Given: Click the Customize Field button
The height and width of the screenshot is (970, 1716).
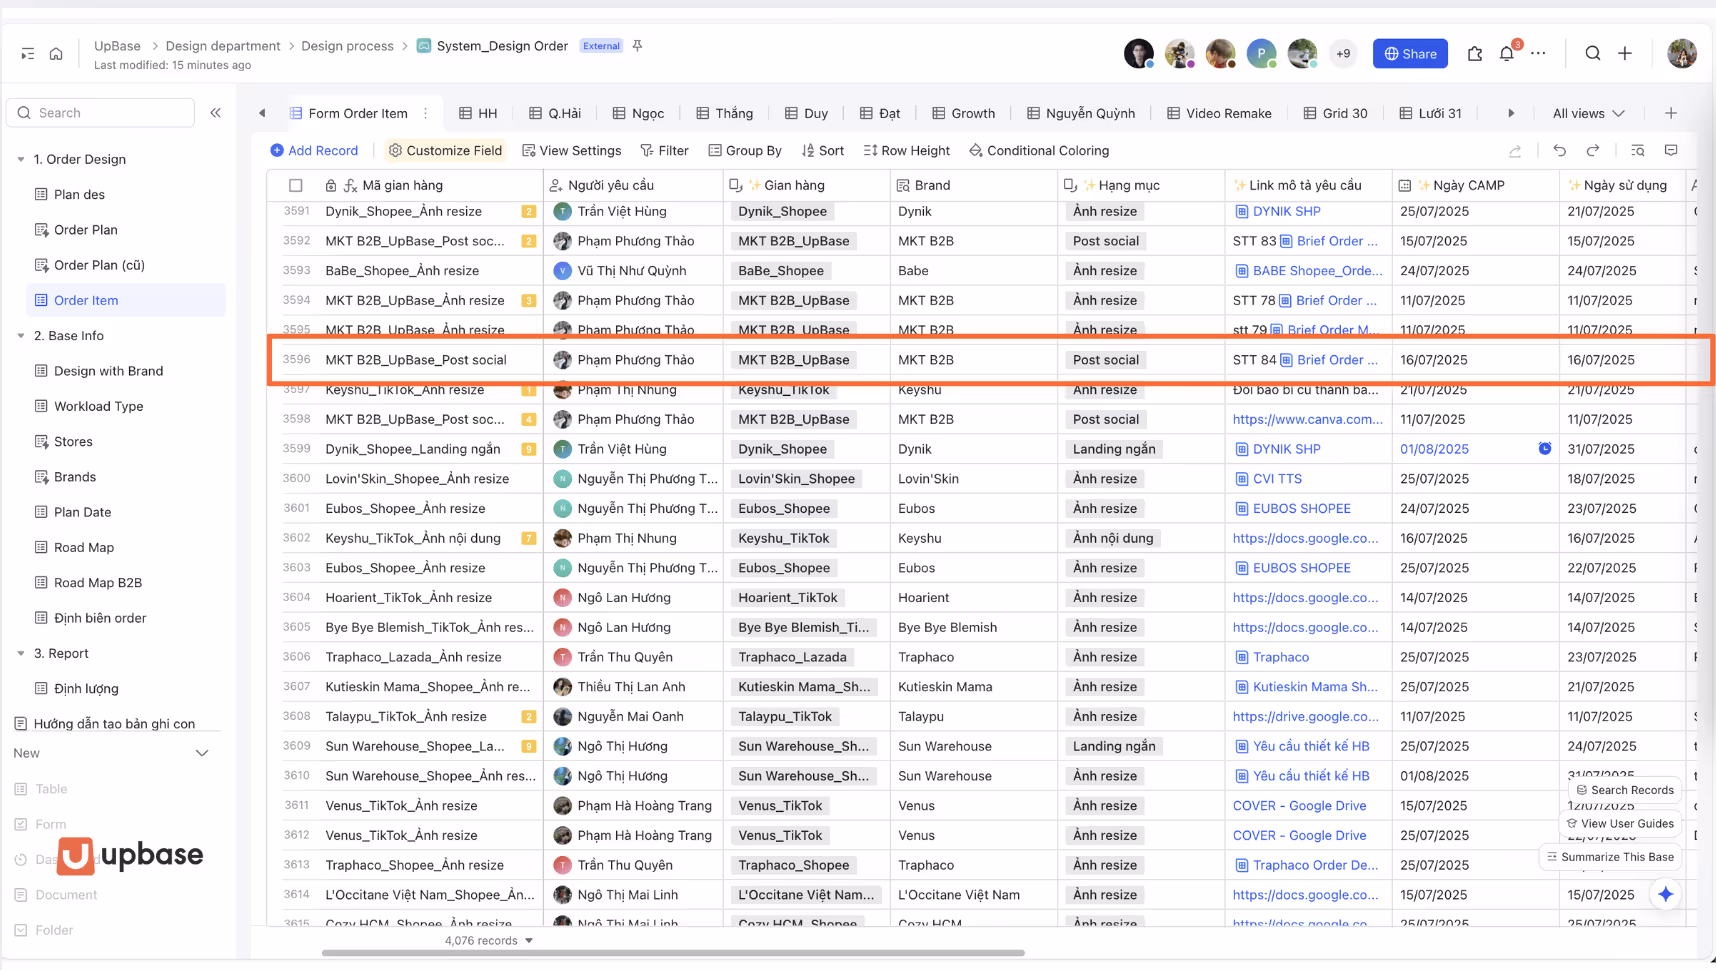Looking at the screenshot, I should [x=446, y=151].
